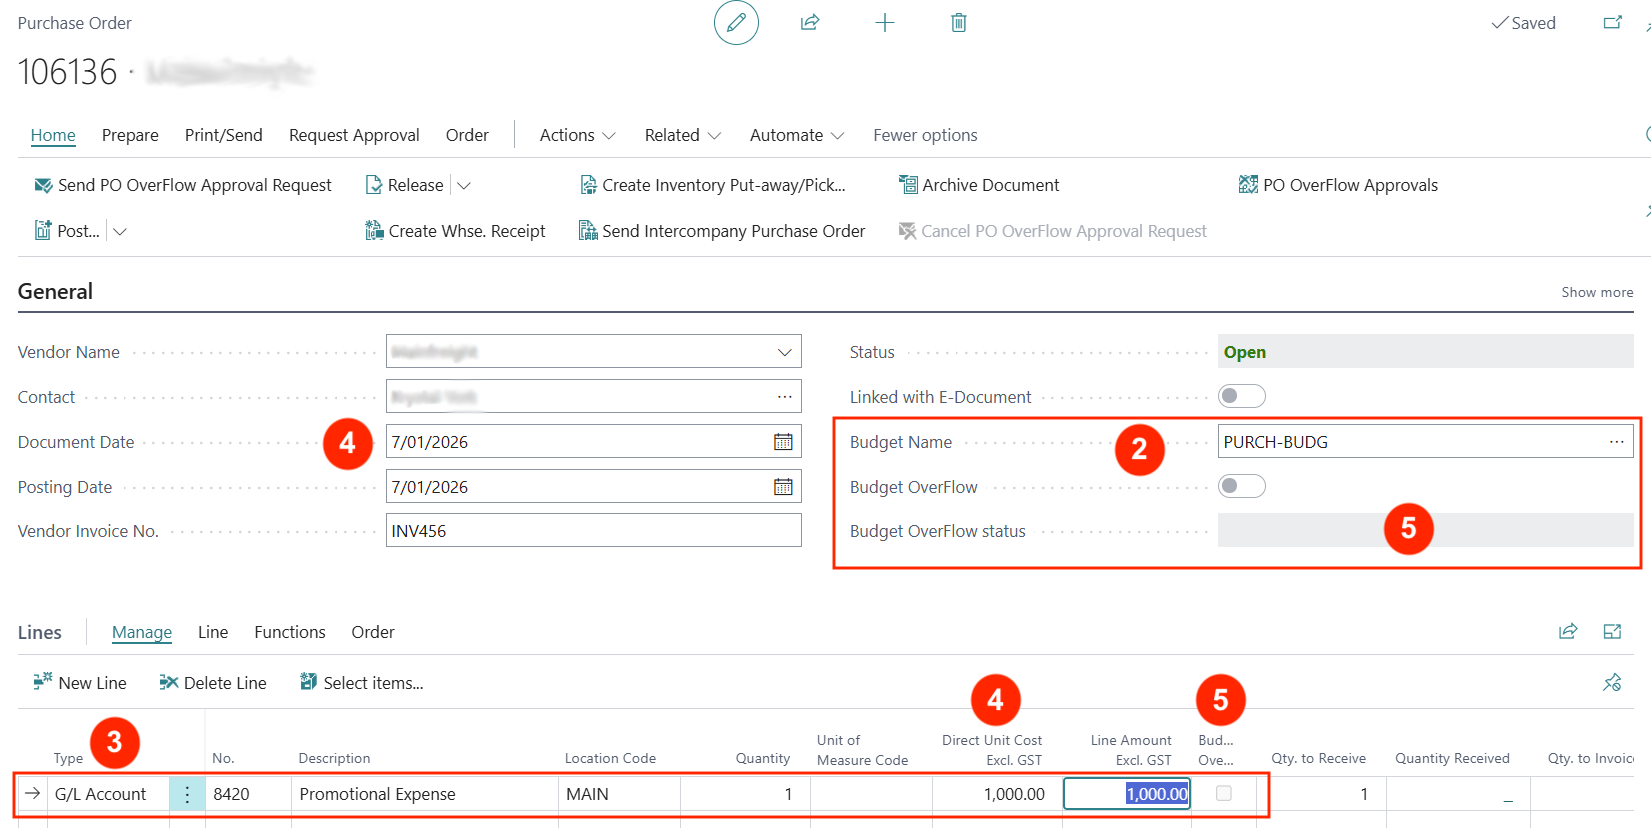Click the trash delete icon in header
The width and height of the screenshot is (1651, 828).
coord(958,23)
